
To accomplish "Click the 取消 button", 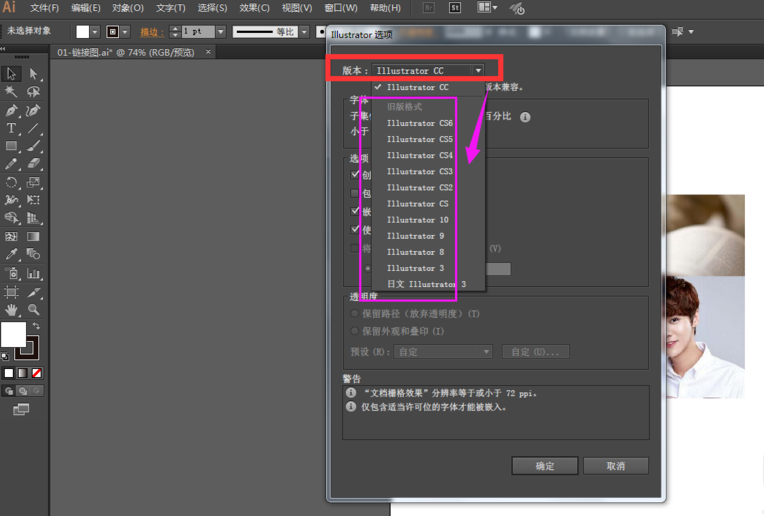I will [x=616, y=466].
